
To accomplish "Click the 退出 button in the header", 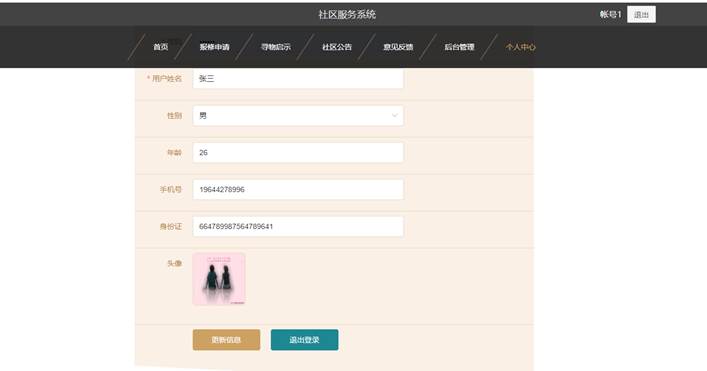I will coord(641,14).
